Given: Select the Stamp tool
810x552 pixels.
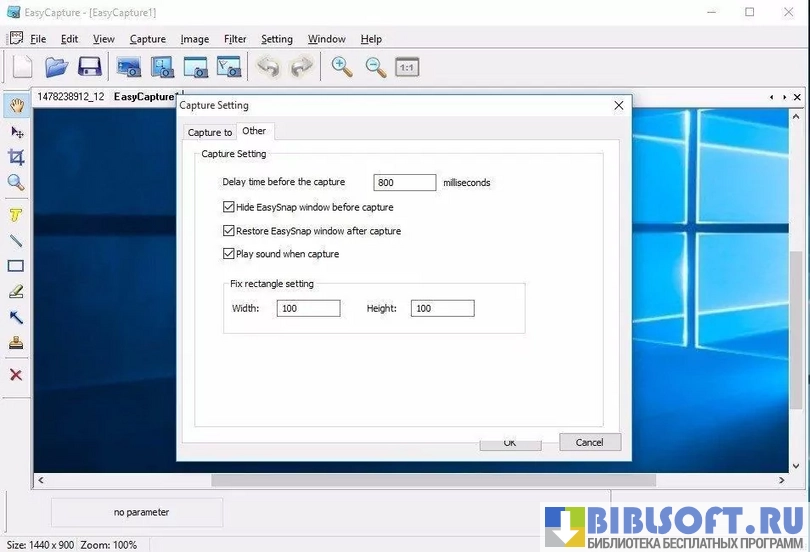Looking at the screenshot, I should [x=16, y=343].
